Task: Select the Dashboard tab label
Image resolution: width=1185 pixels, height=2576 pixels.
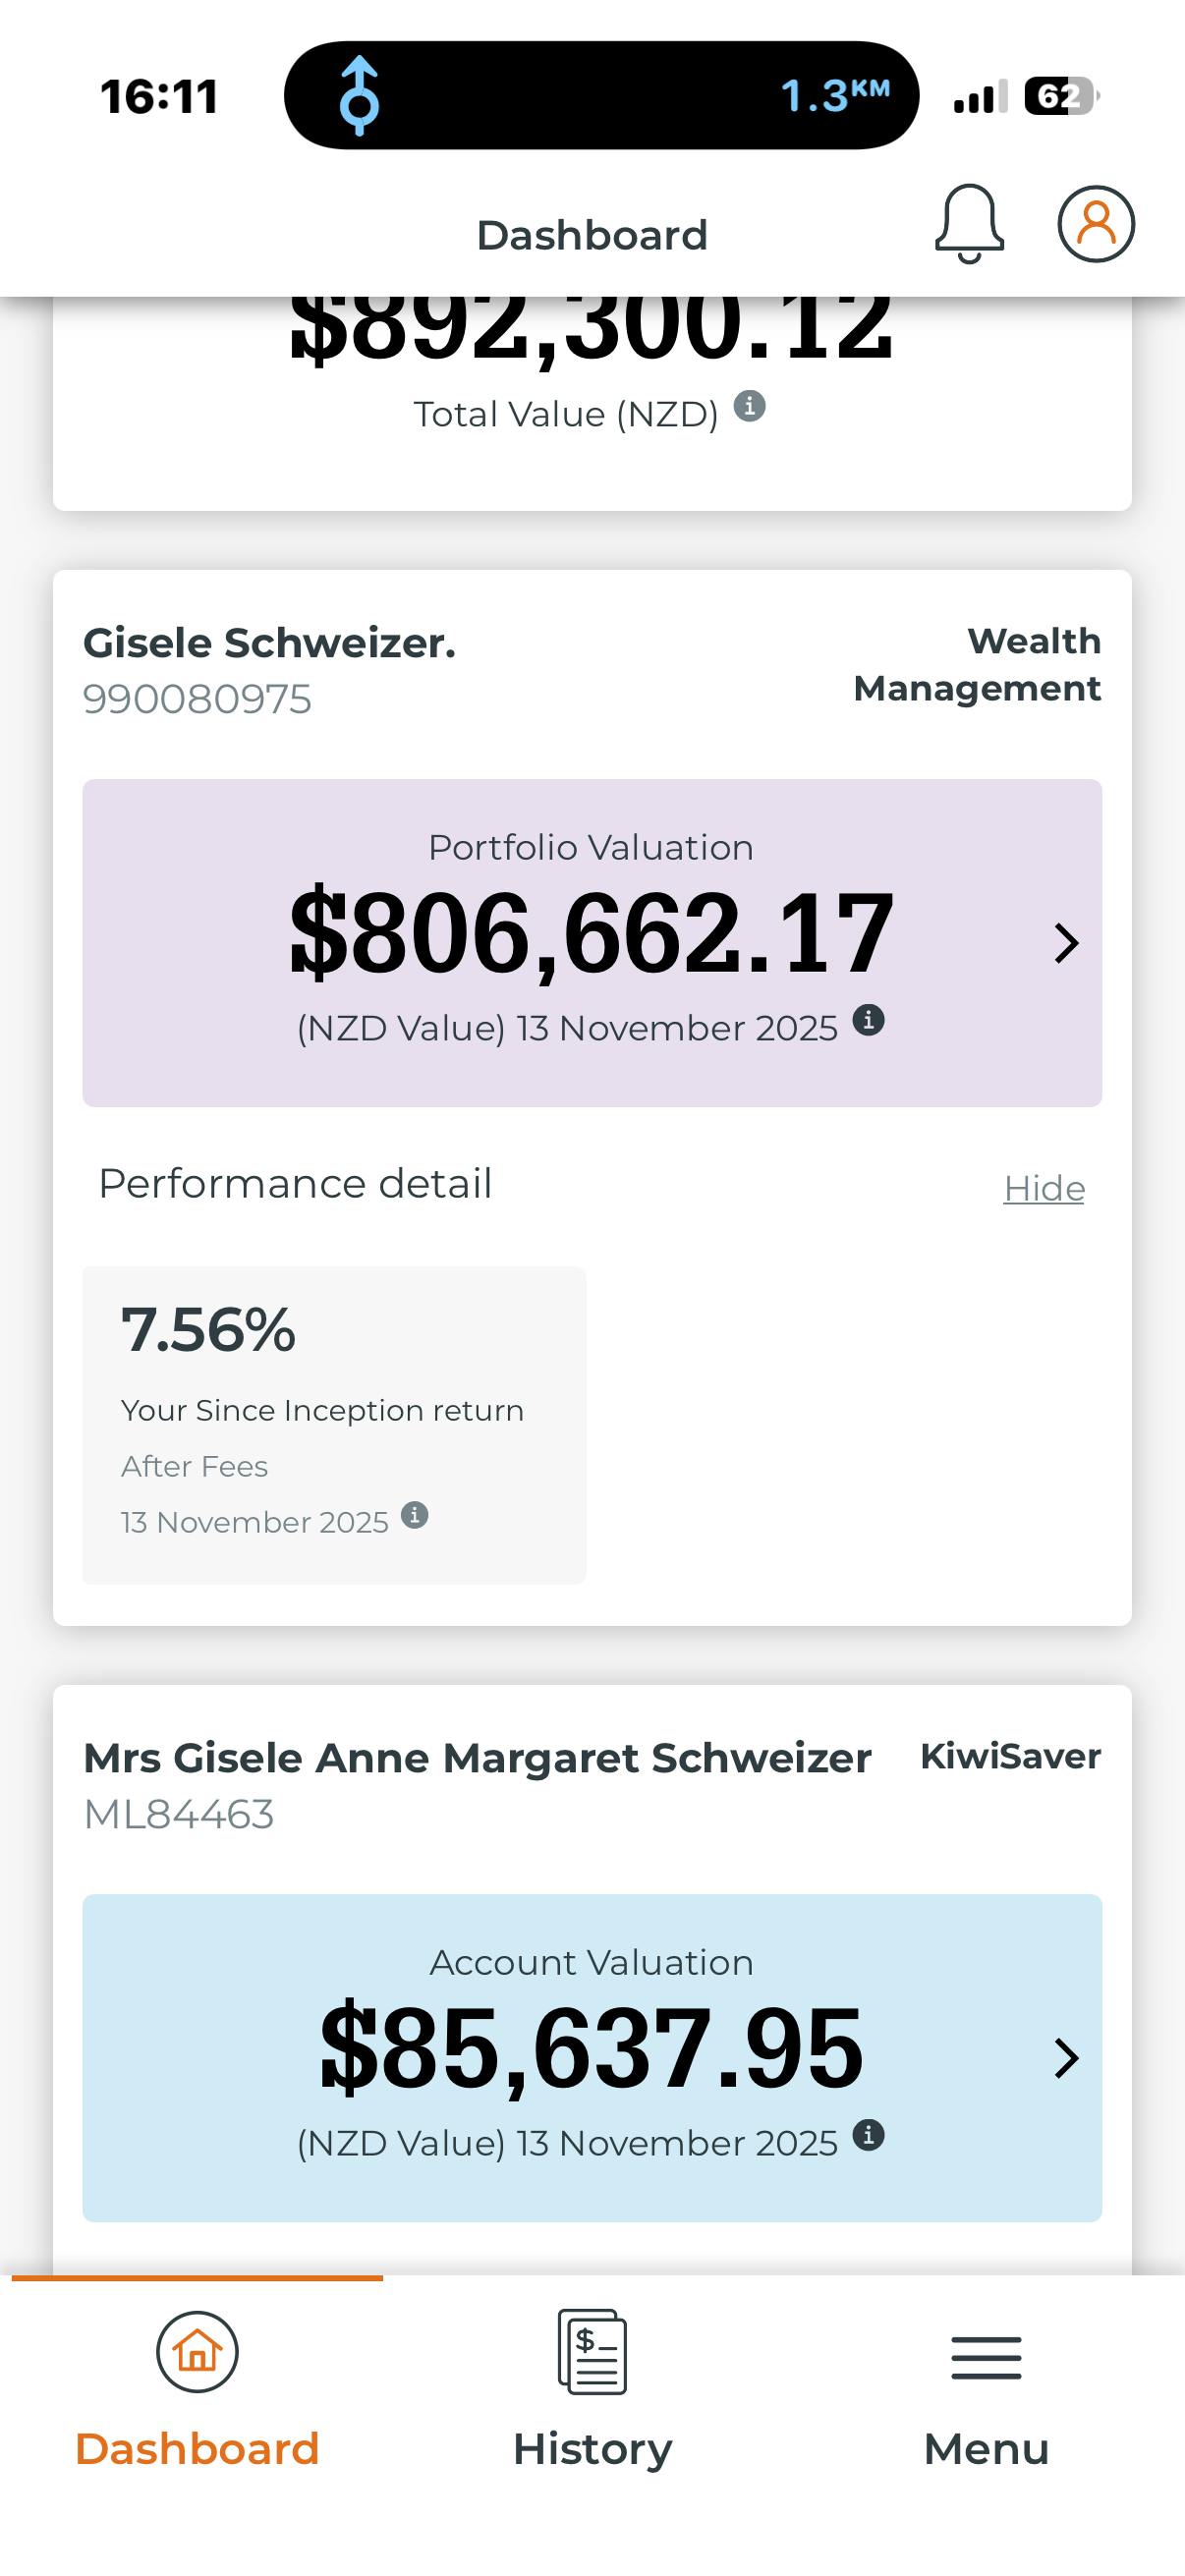Action: click(197, 2449)
